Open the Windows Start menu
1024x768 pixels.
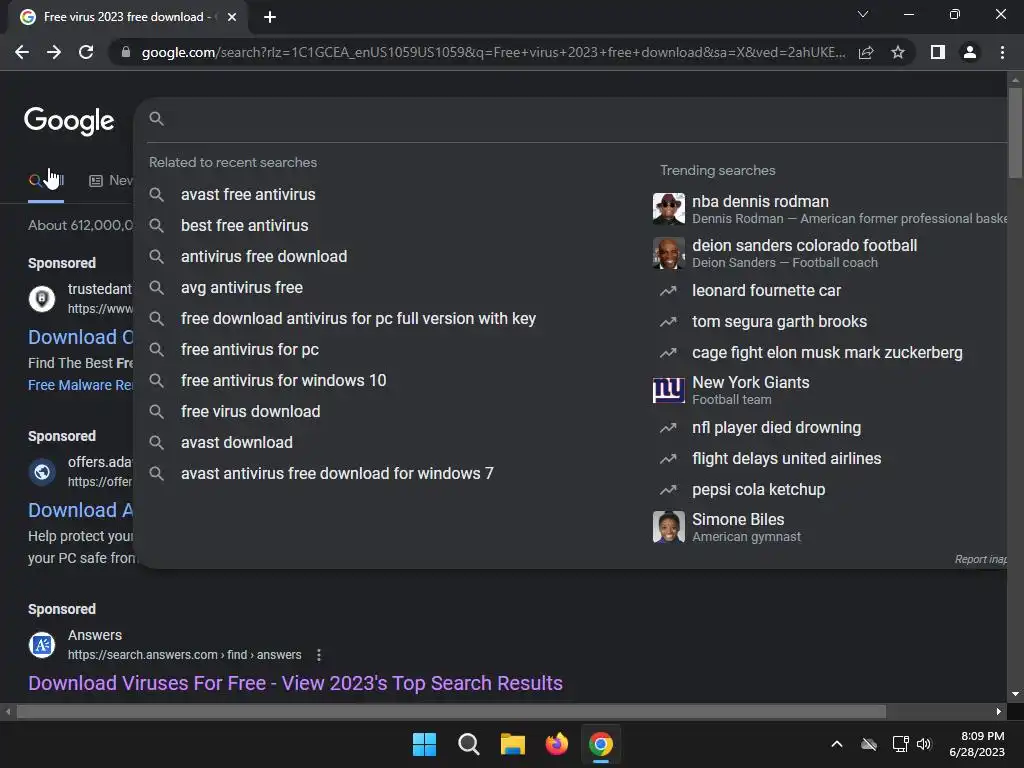pos(424,744)
